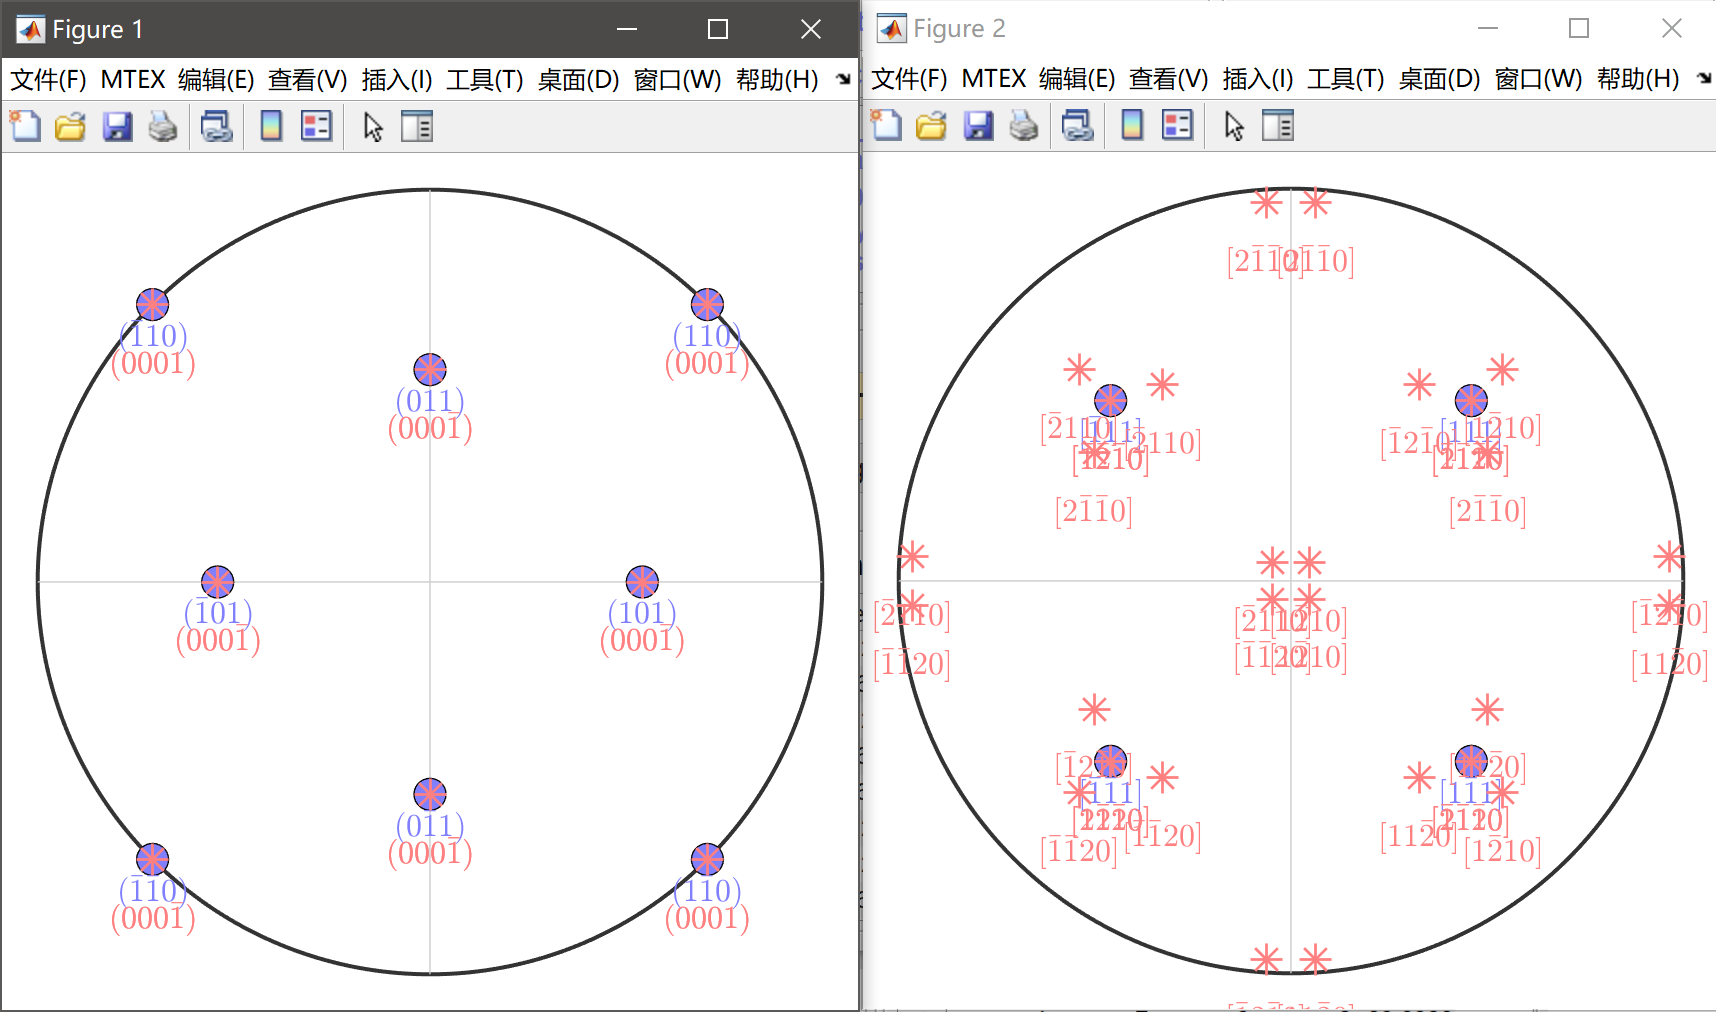Maximize the Figure 1 window
This screenshot has height=1012, width=1716.
718,30
